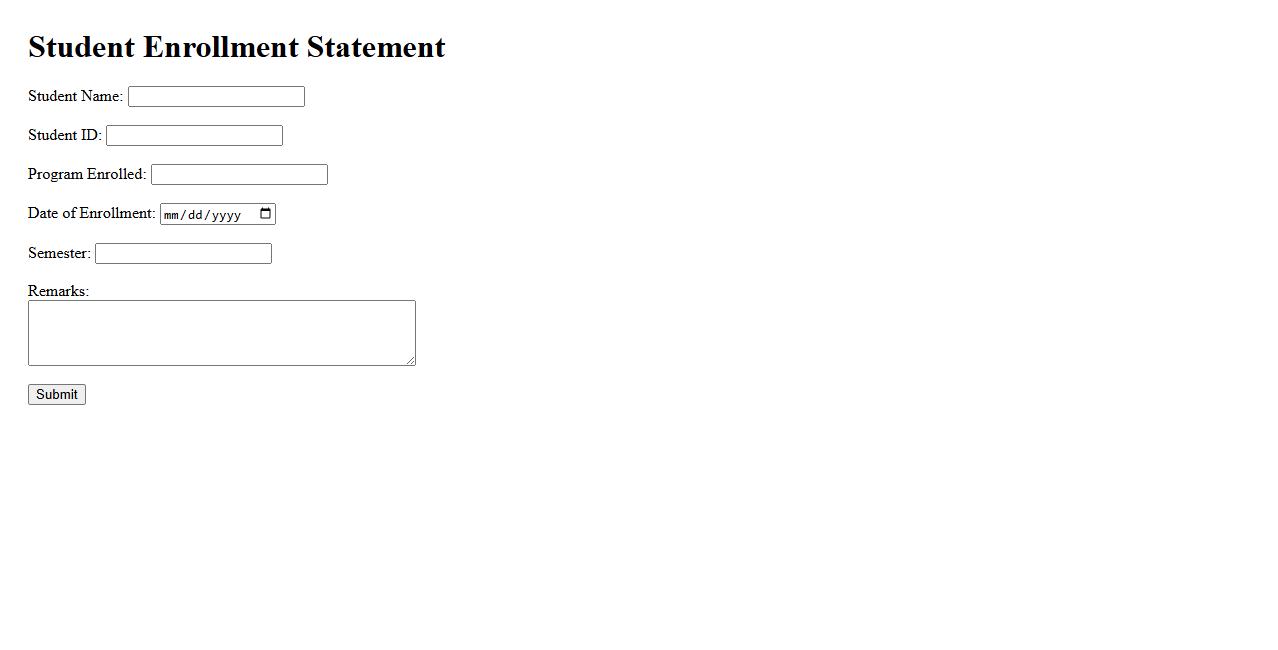
Task: Click the Remarks textarea resize handle
Action: (410, 360)
